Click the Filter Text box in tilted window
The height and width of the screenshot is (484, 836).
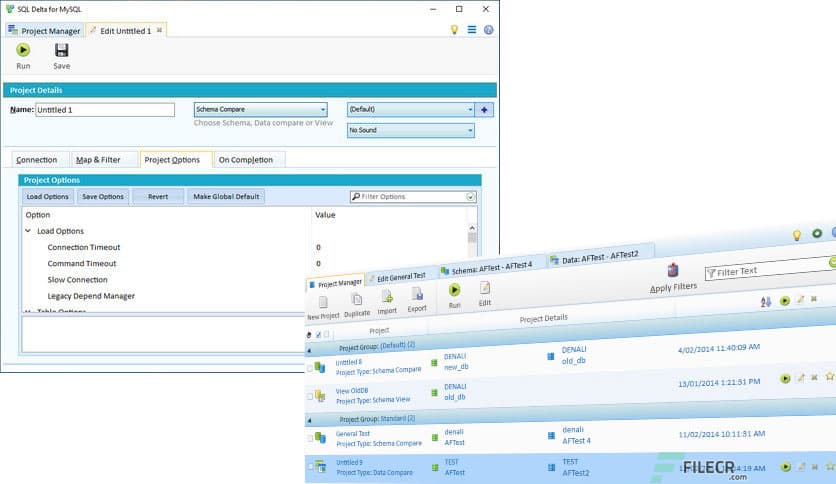pos(770,269)
